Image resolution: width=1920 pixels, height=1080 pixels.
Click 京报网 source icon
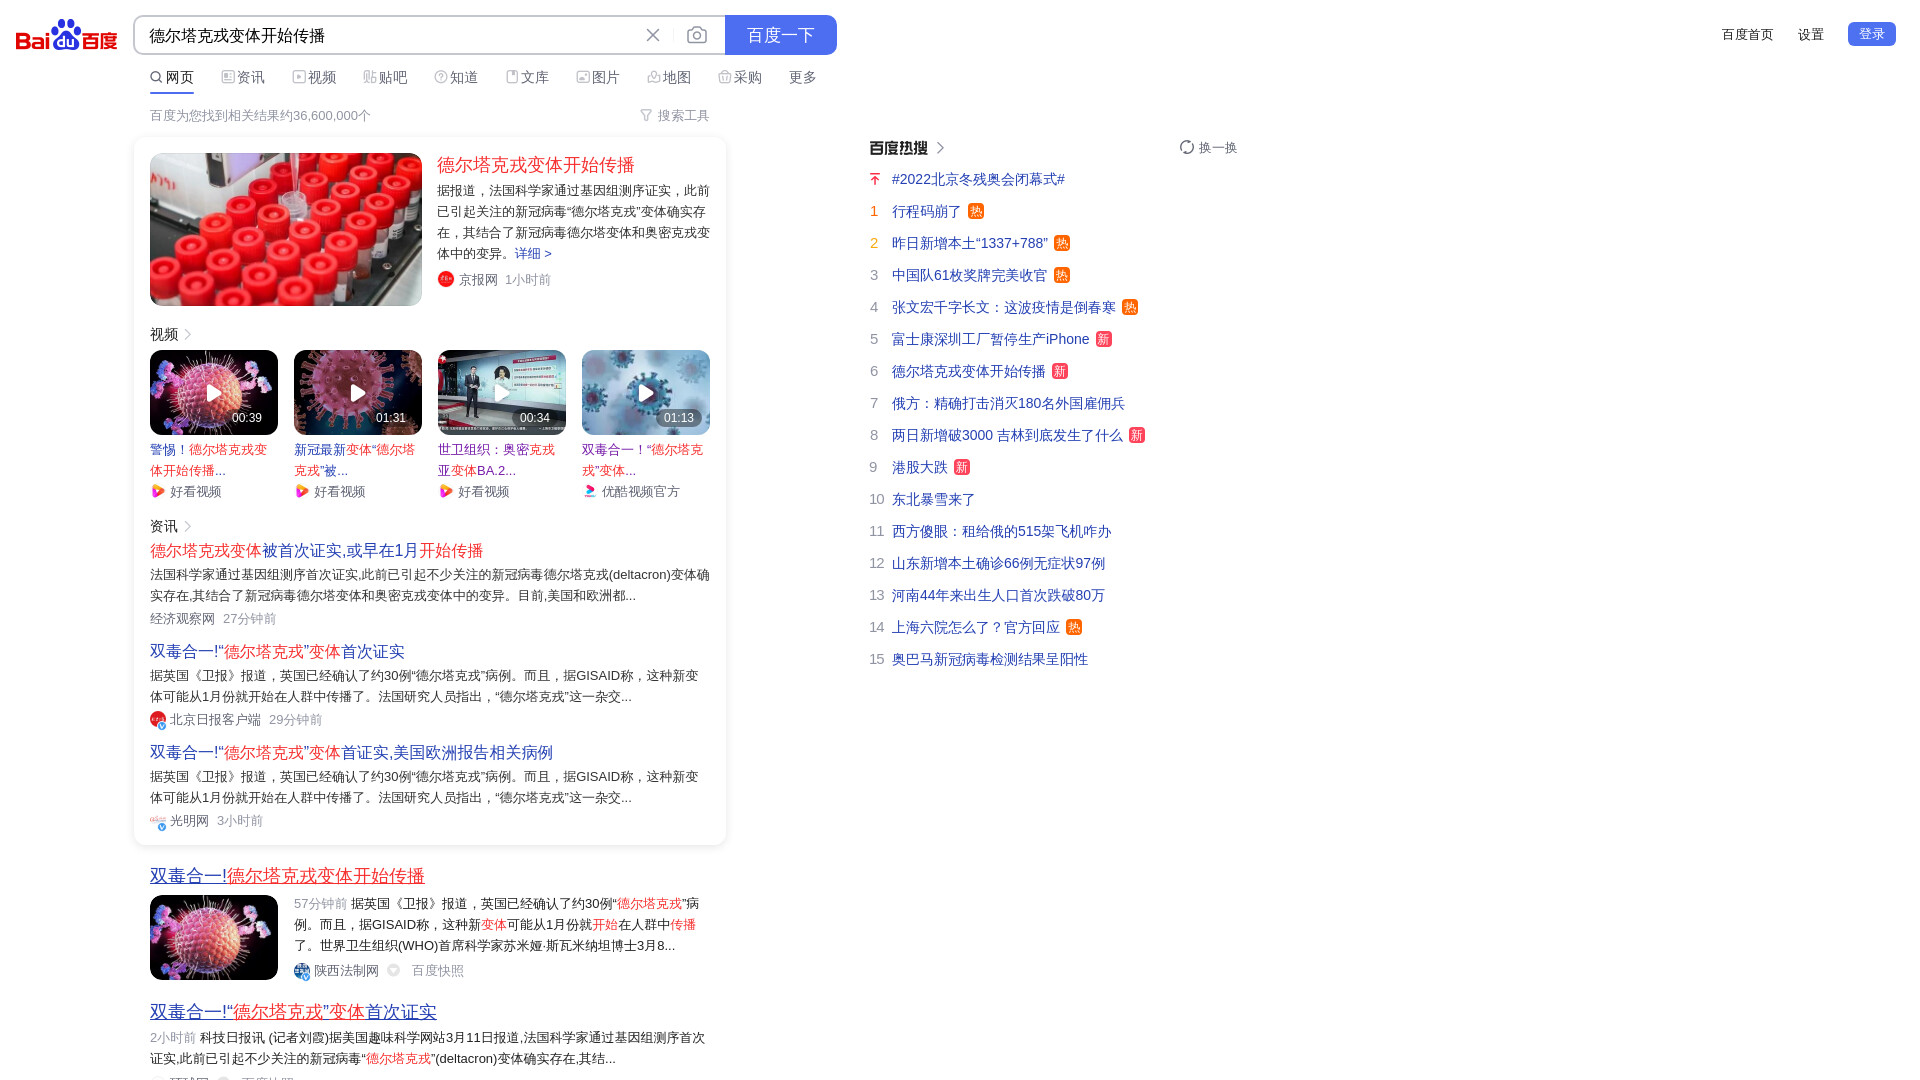tap(446, 279)
